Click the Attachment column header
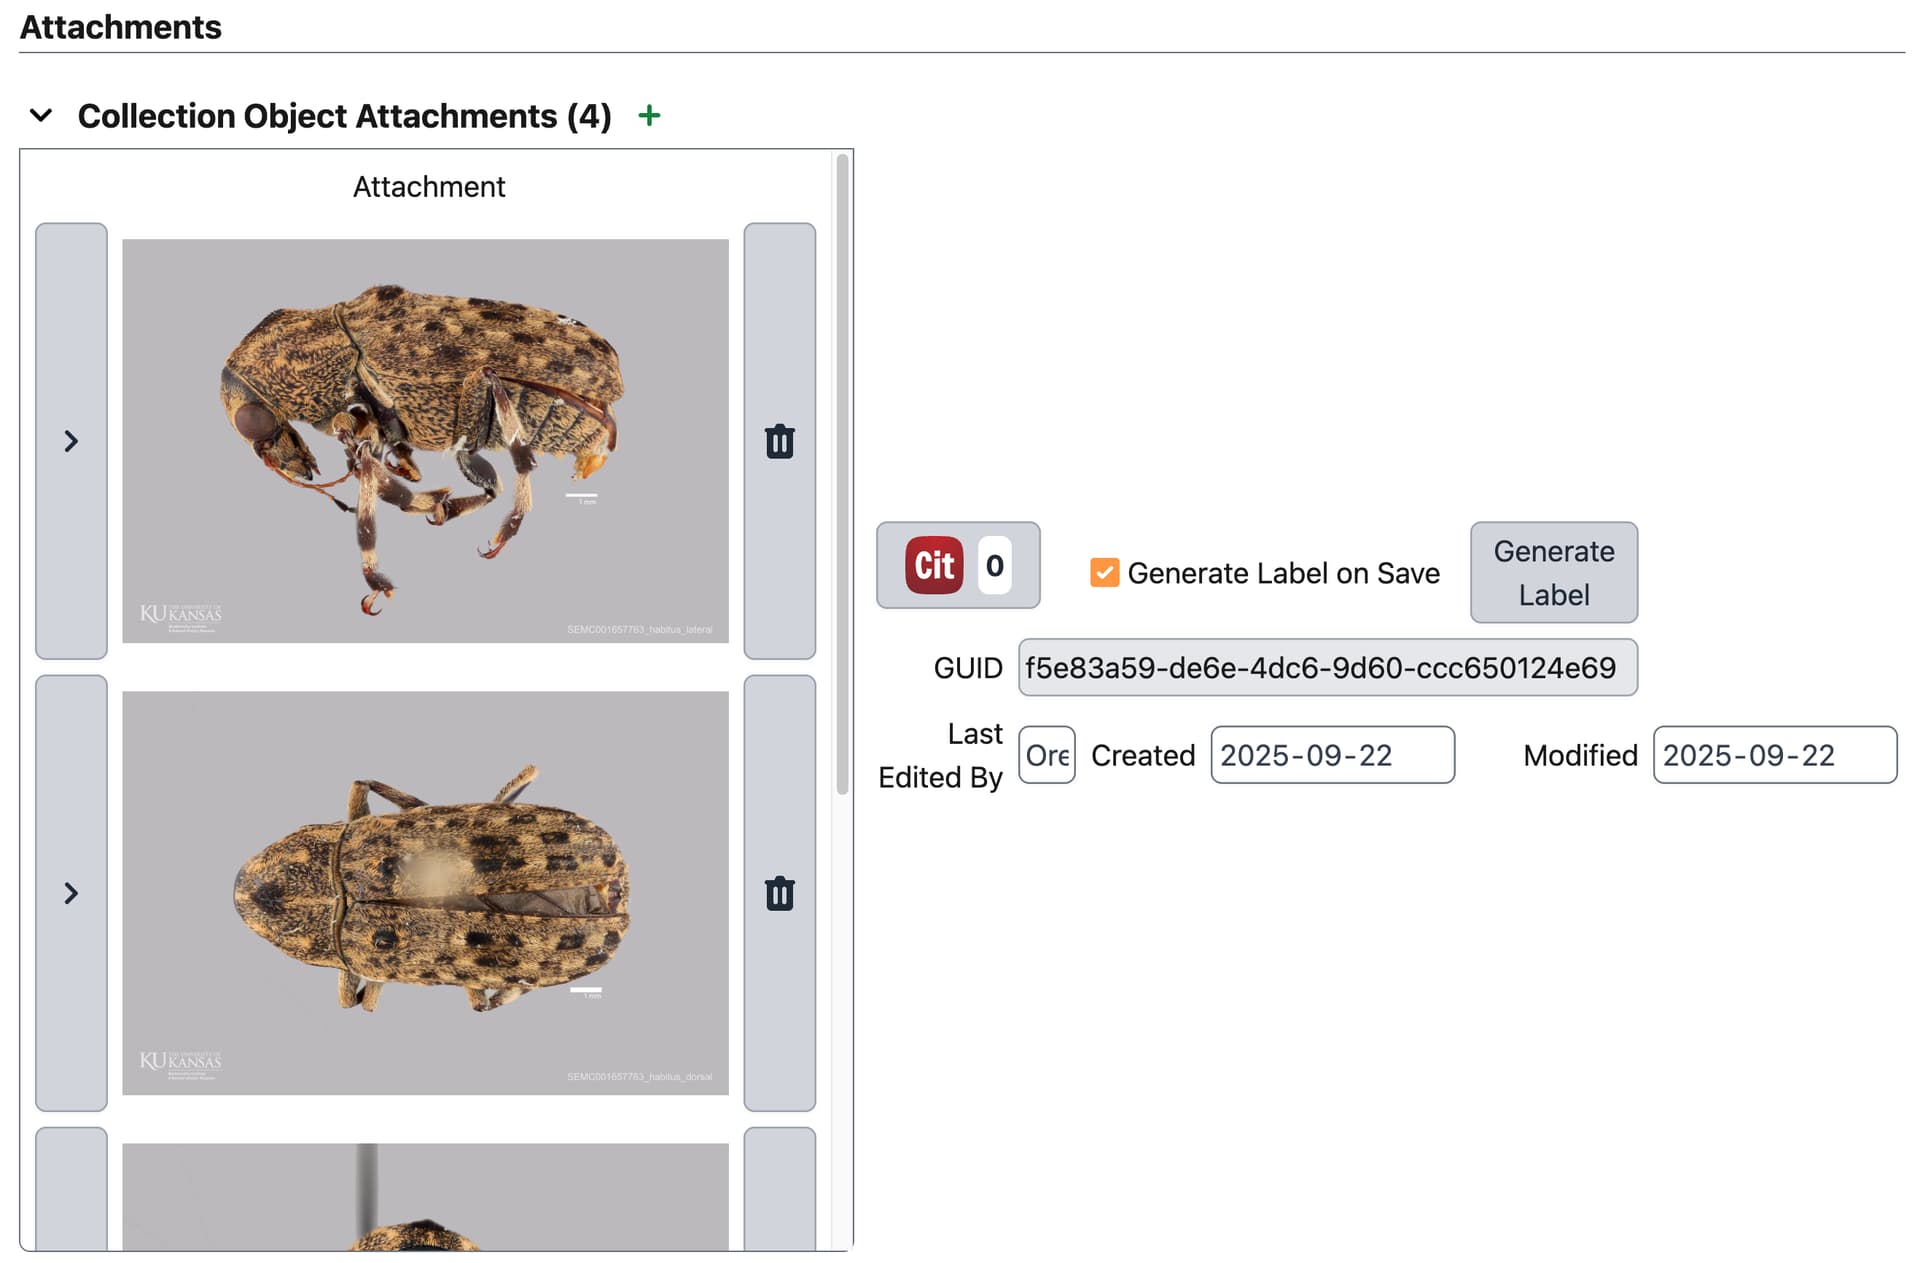The height and width of the screenshot is (1263, 1920). pos(429,187)
